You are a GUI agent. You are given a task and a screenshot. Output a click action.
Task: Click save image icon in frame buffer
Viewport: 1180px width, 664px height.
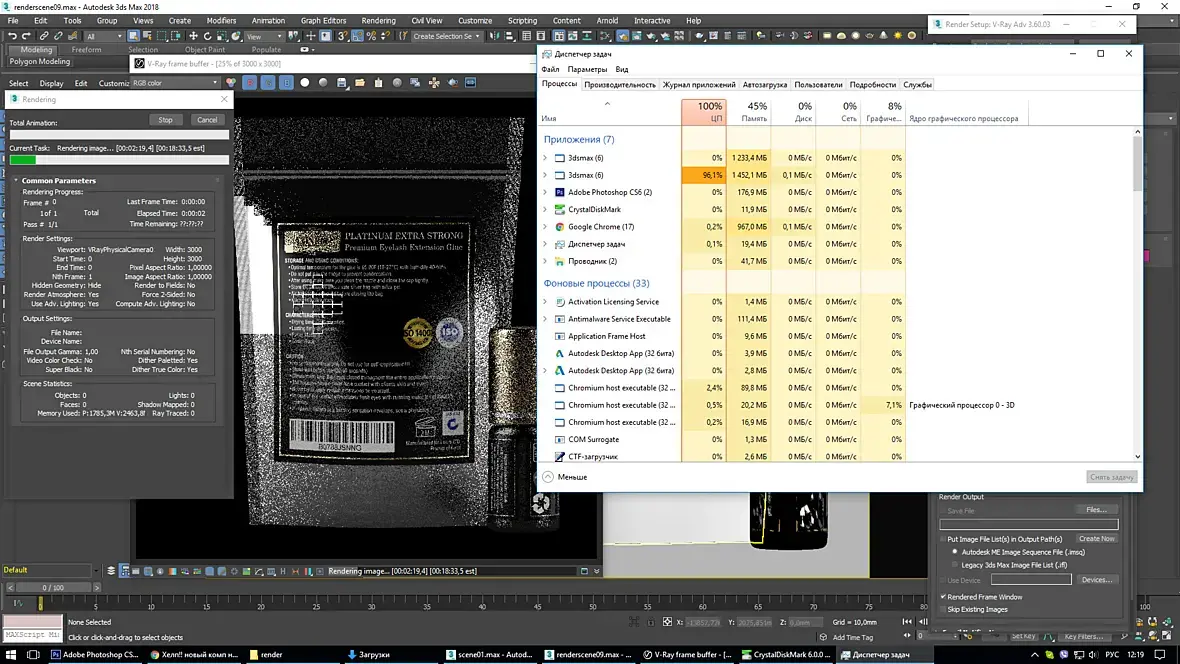[341, 83]
